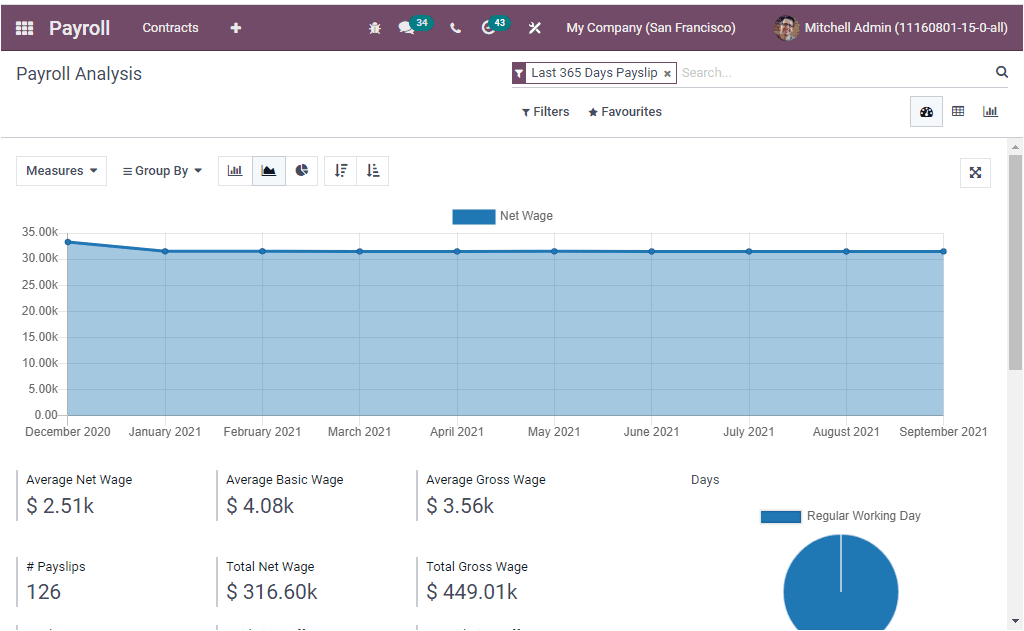
Task: Toggle the selected dashboard view
Action: (925, 111)
